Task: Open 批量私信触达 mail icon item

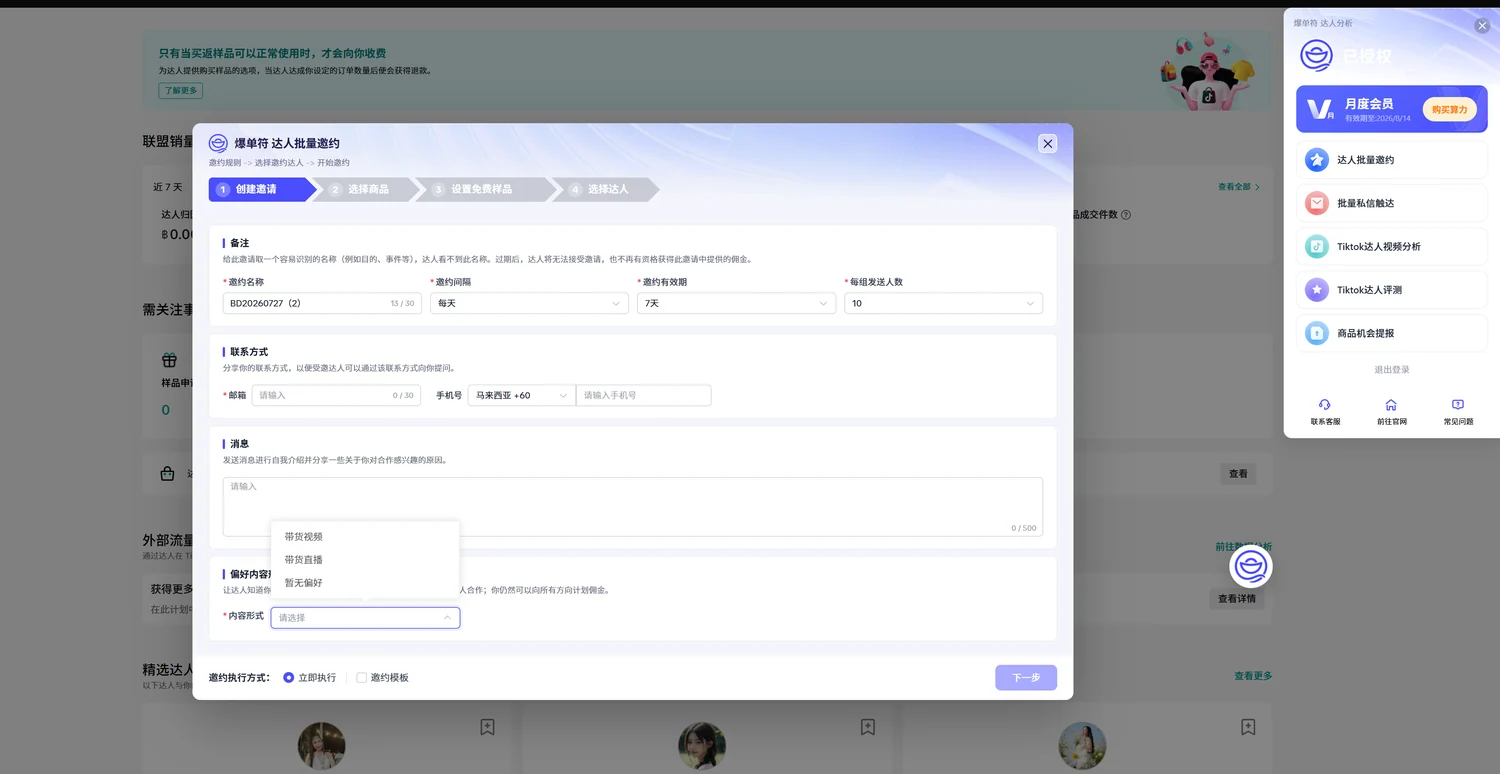Action: pyautogui.click(x=1391, y=203)
